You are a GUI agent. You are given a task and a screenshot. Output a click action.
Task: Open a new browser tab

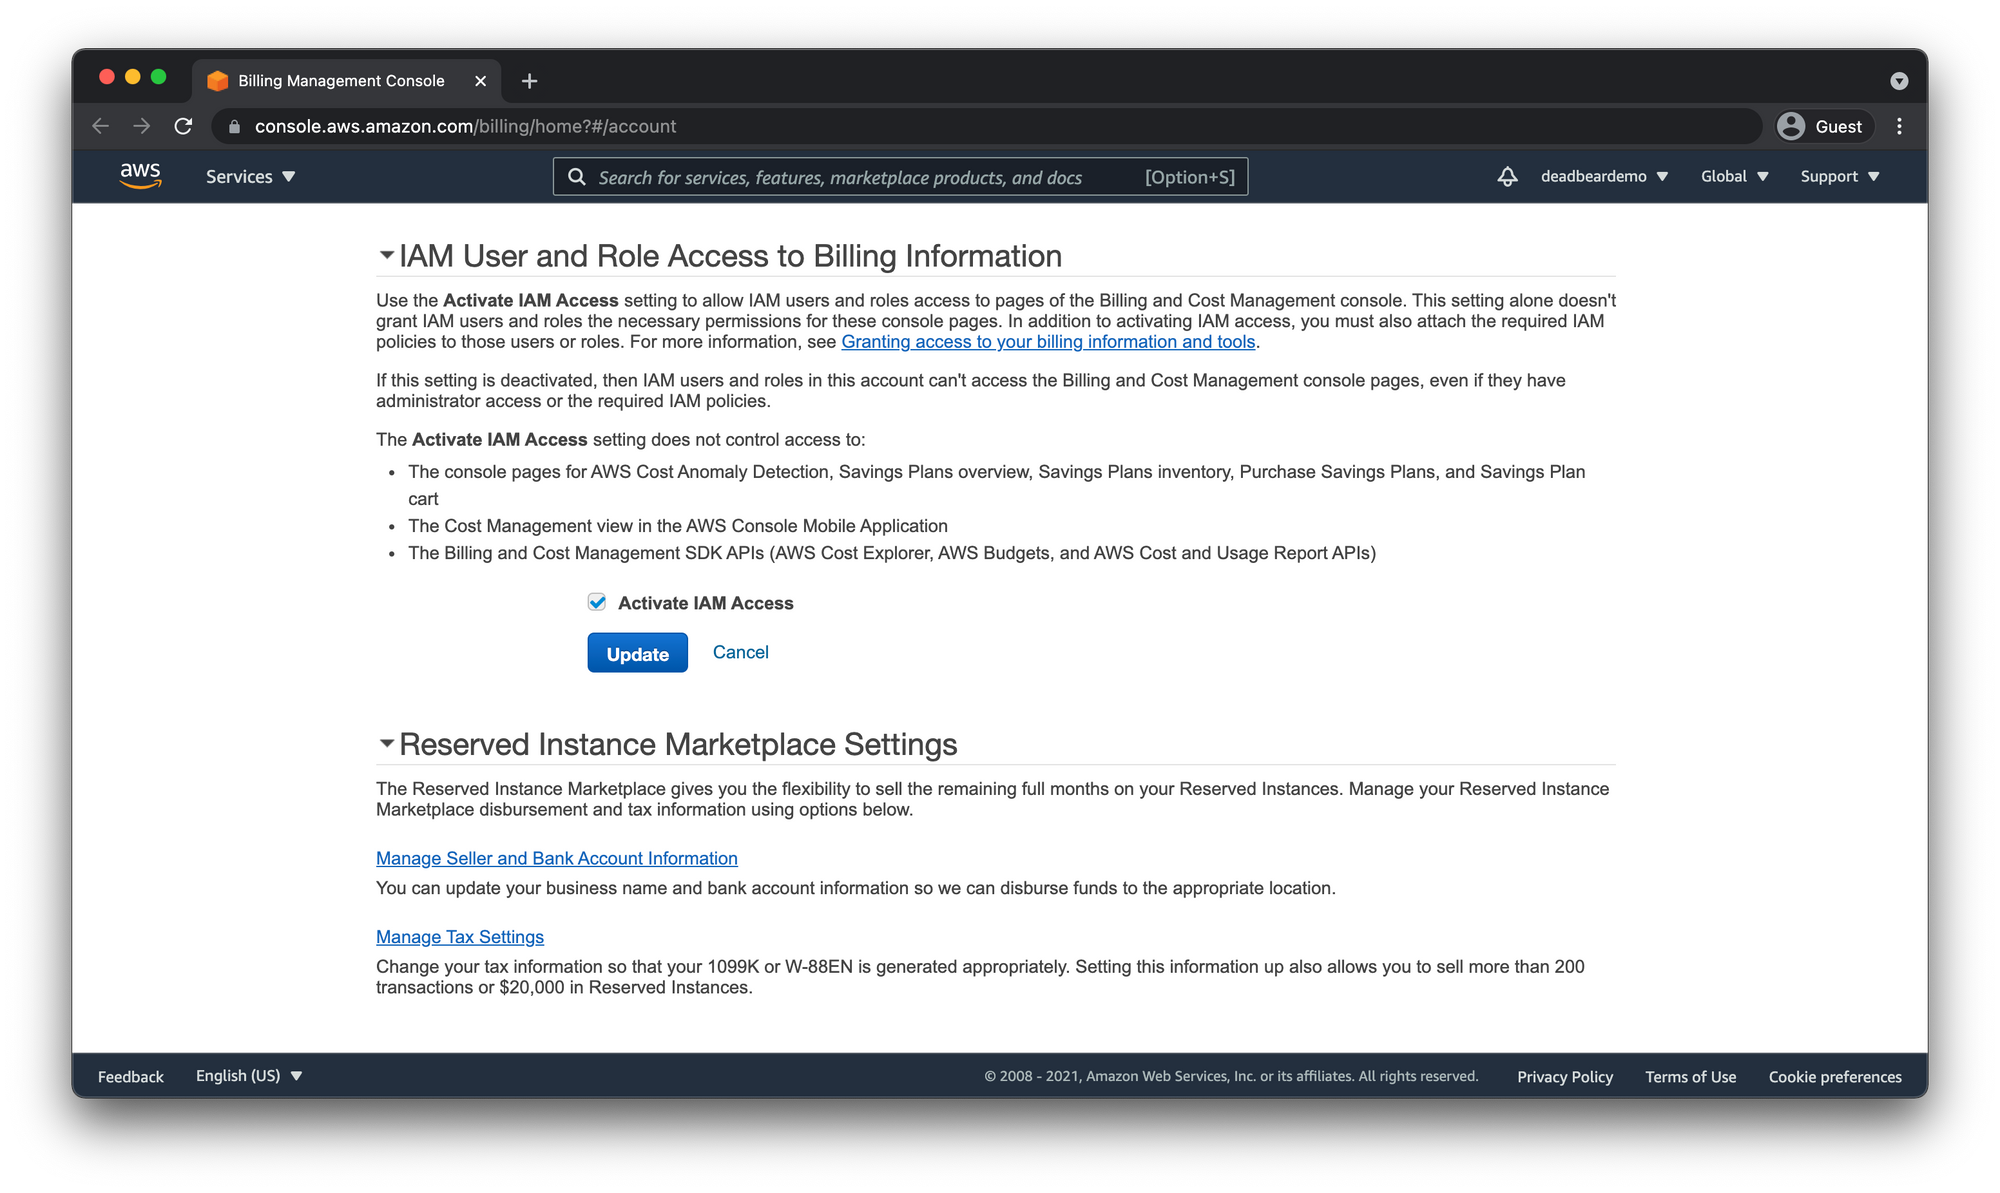coord(529,81)
